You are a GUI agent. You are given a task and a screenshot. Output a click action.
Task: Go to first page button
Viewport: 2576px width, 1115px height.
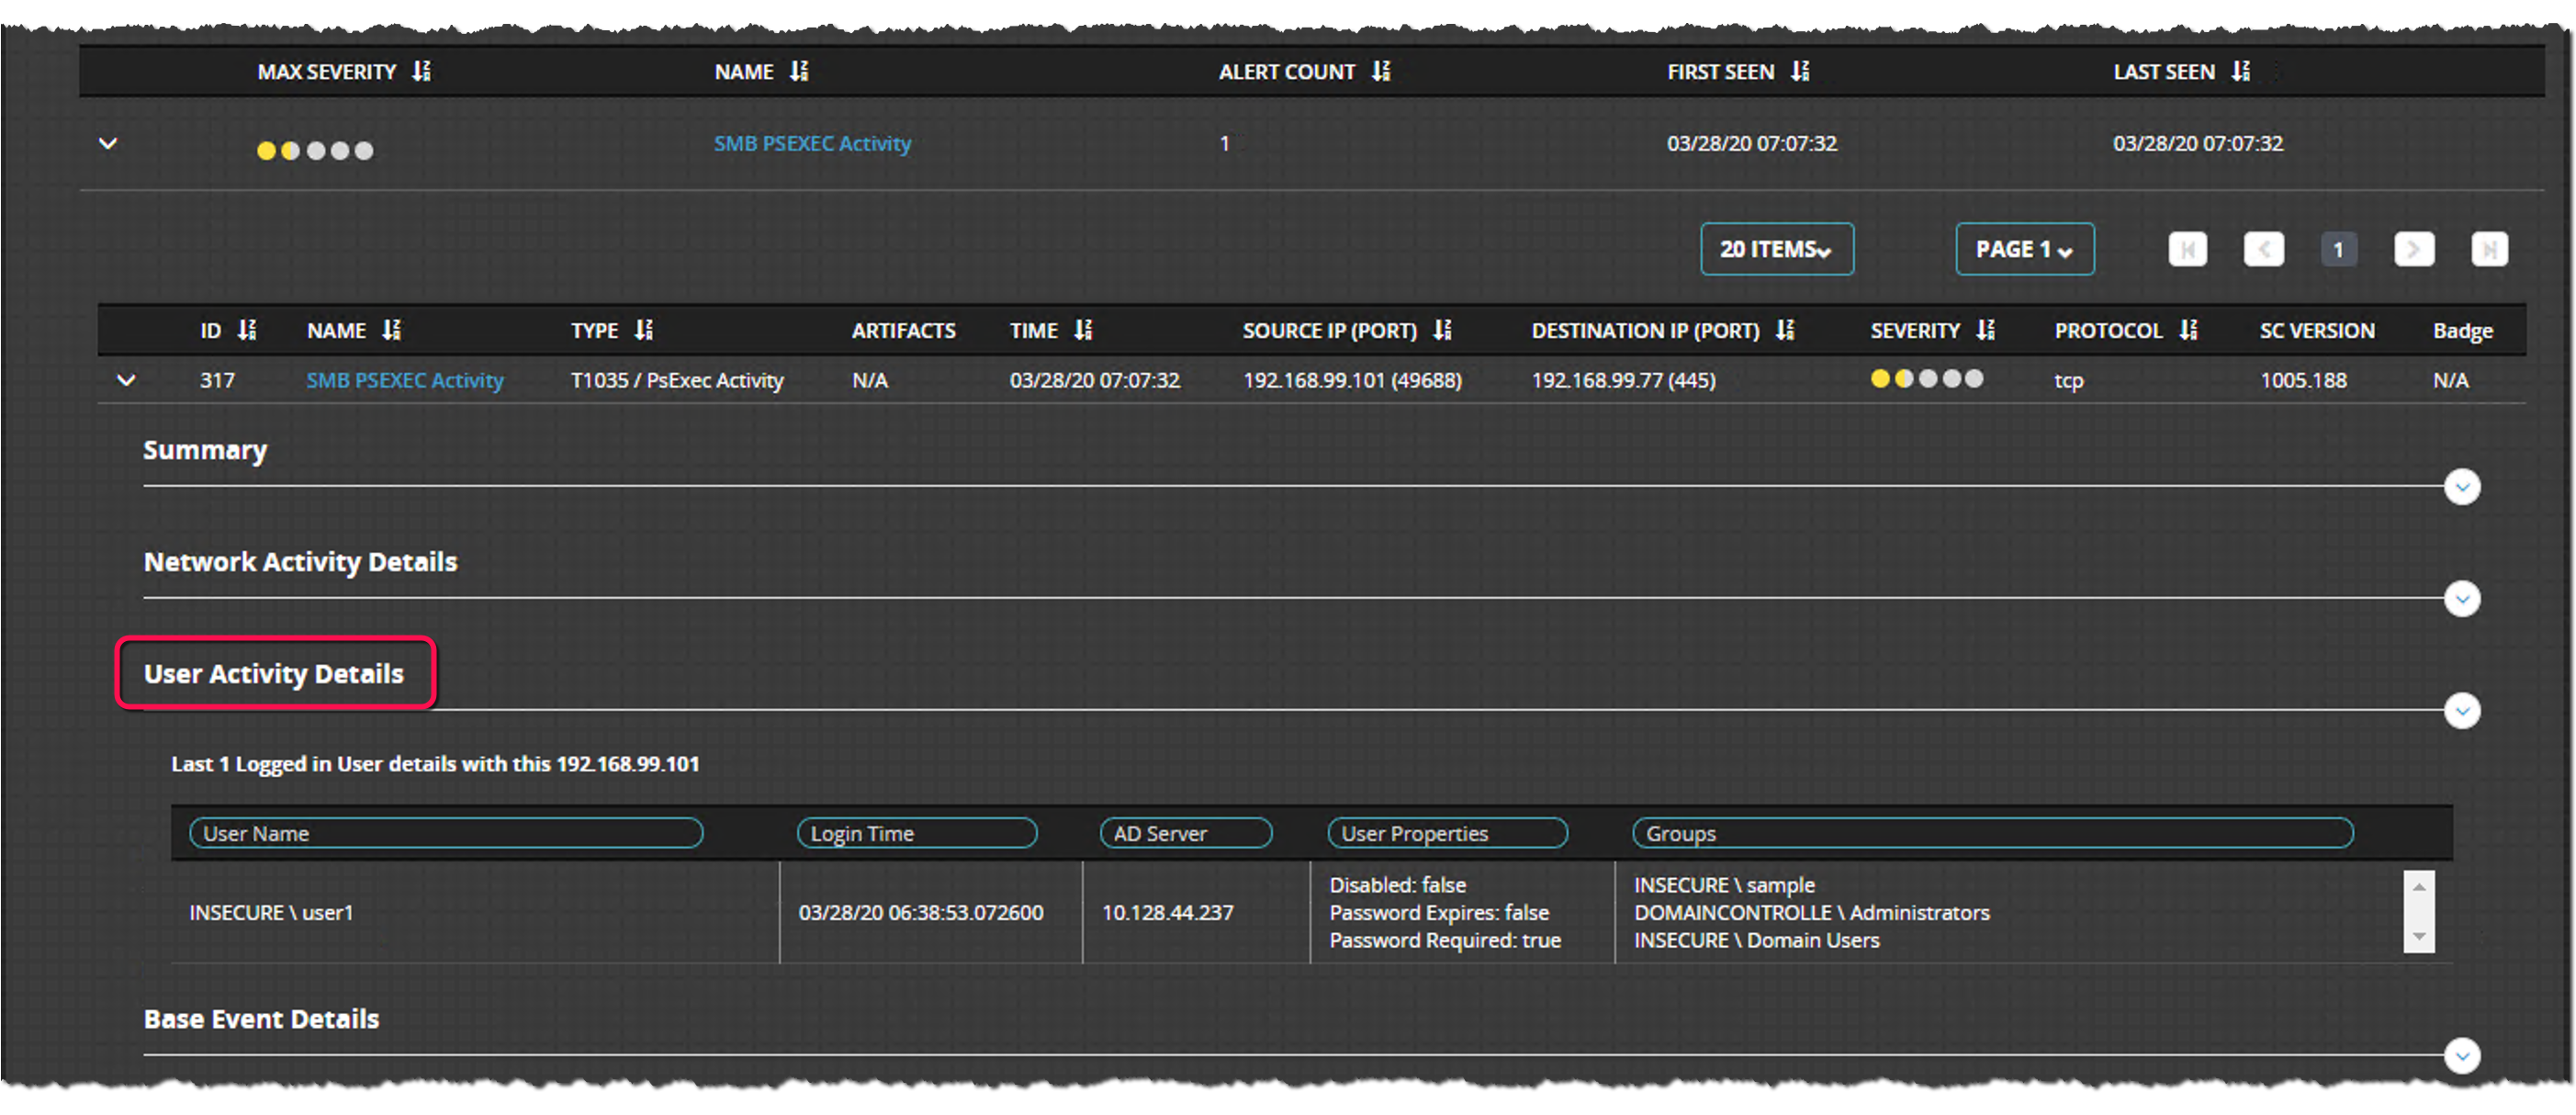[x=2187, y=249]
